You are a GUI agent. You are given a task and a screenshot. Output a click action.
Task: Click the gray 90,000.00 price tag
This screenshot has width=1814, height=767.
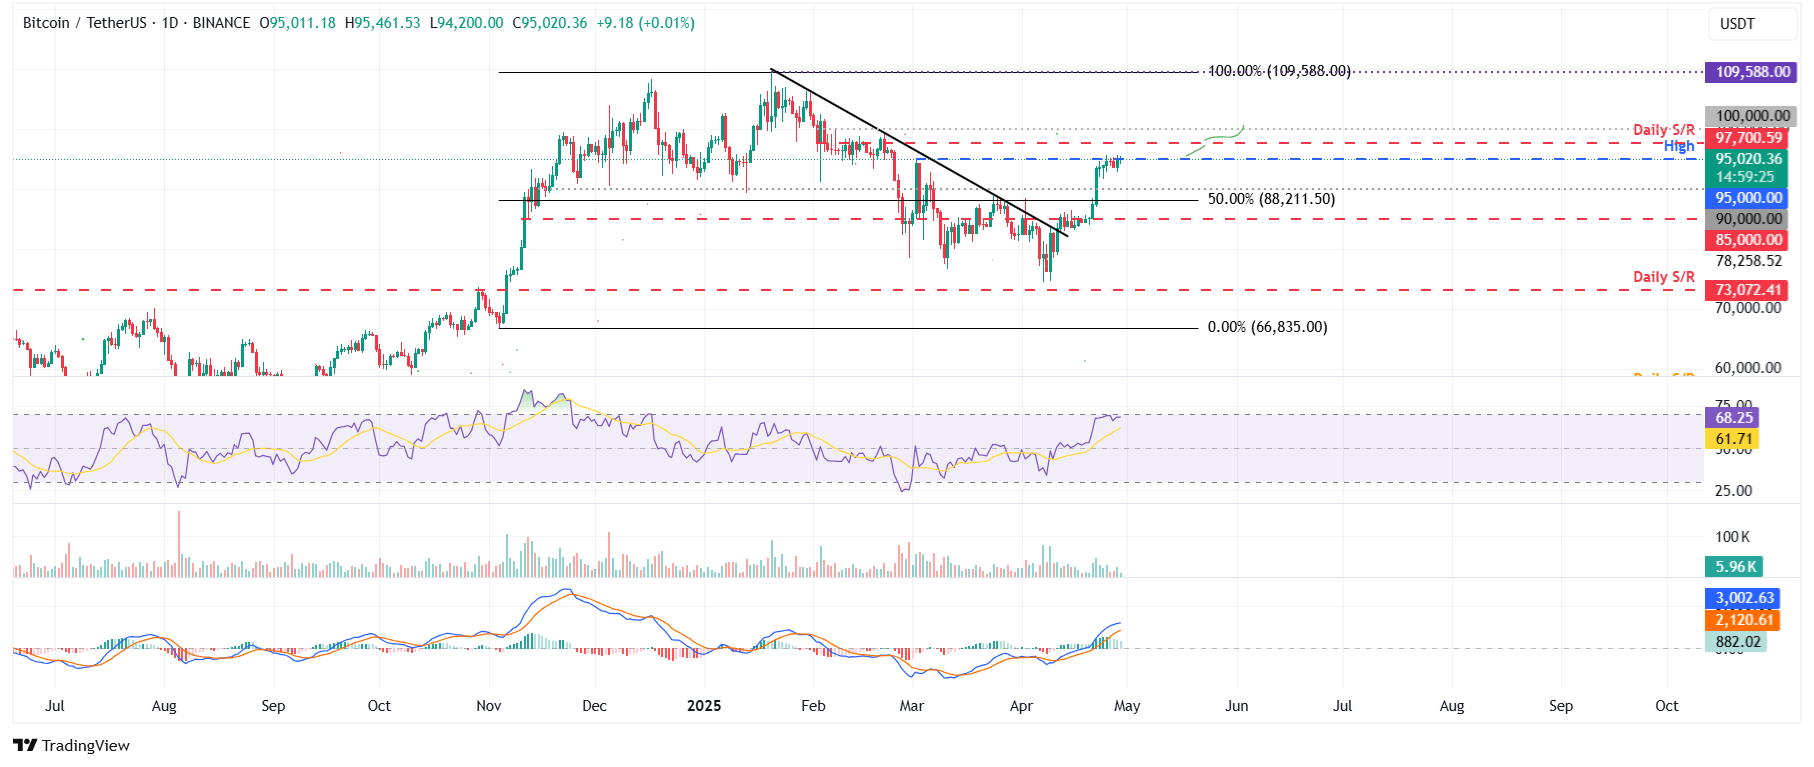click(1747, 219)
